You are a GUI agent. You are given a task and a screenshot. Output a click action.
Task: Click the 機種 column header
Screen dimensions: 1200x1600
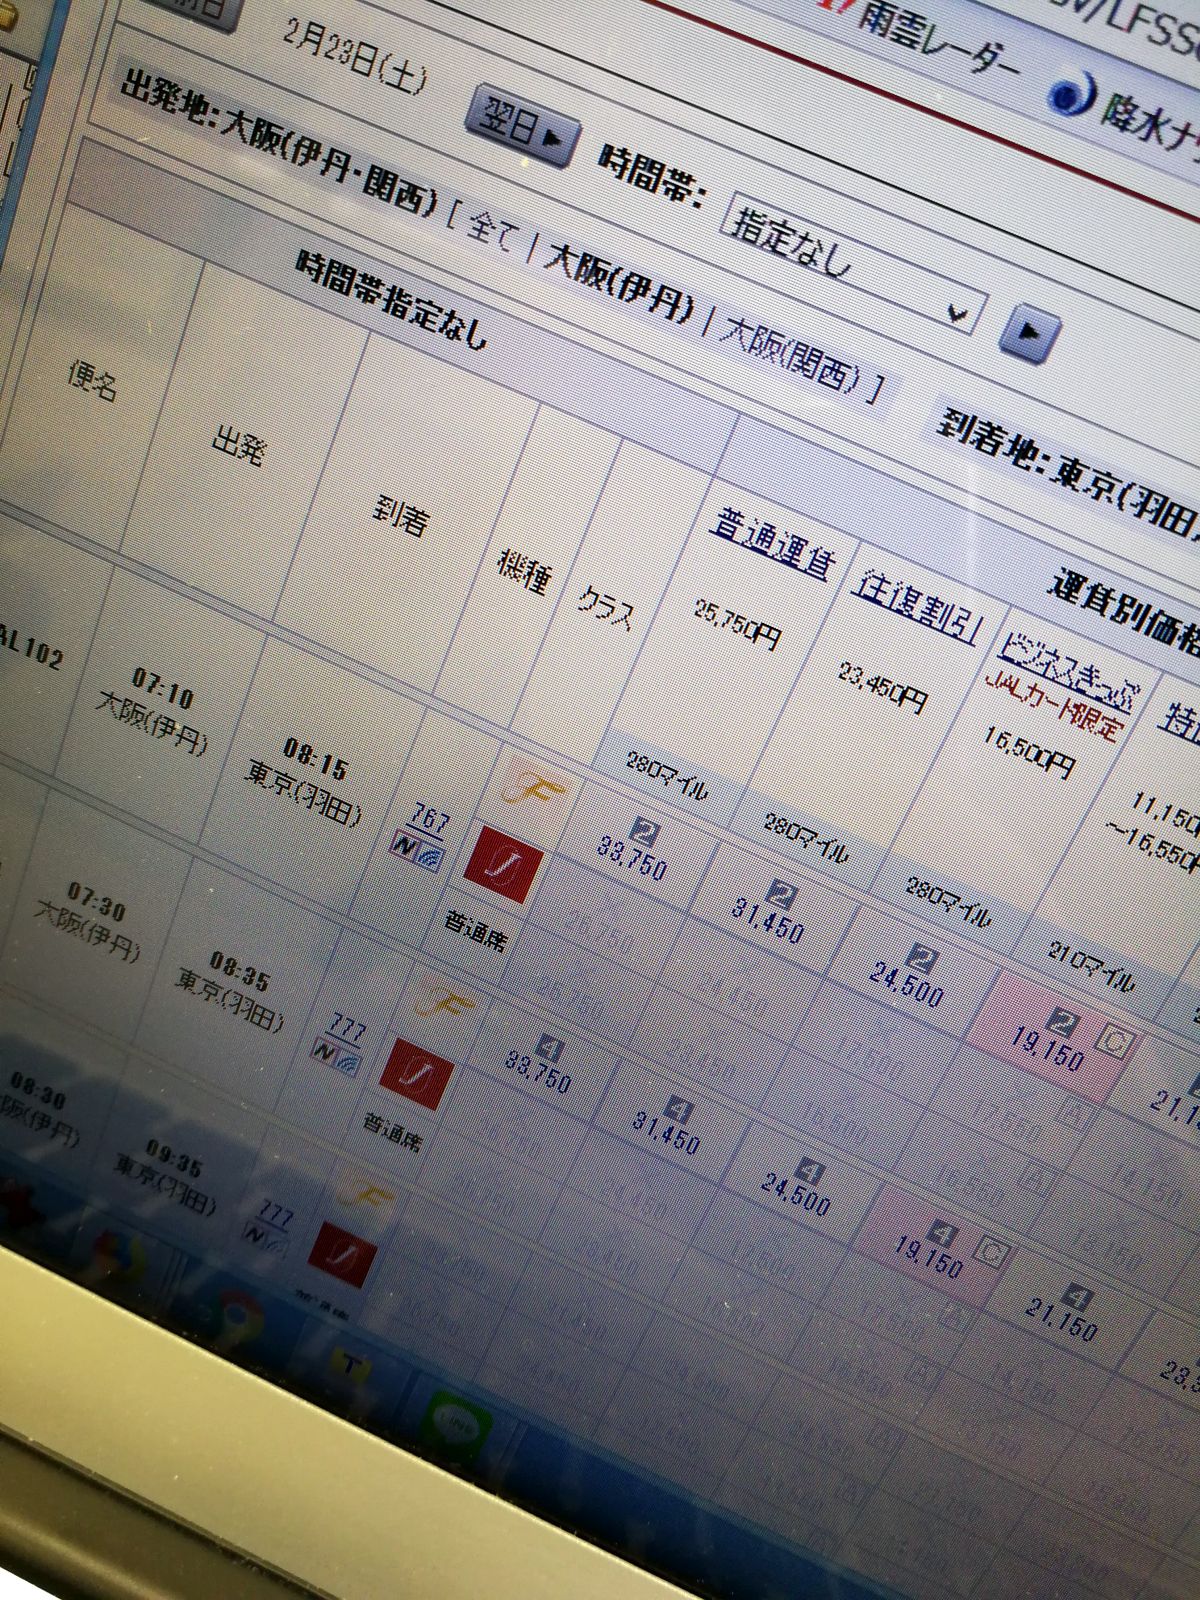(522, 574)
